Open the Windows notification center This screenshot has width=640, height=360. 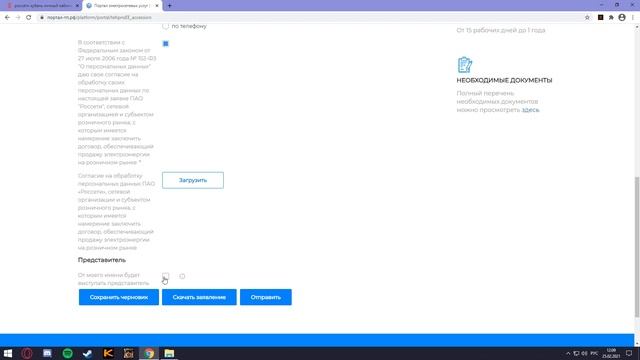coord(629,353)
